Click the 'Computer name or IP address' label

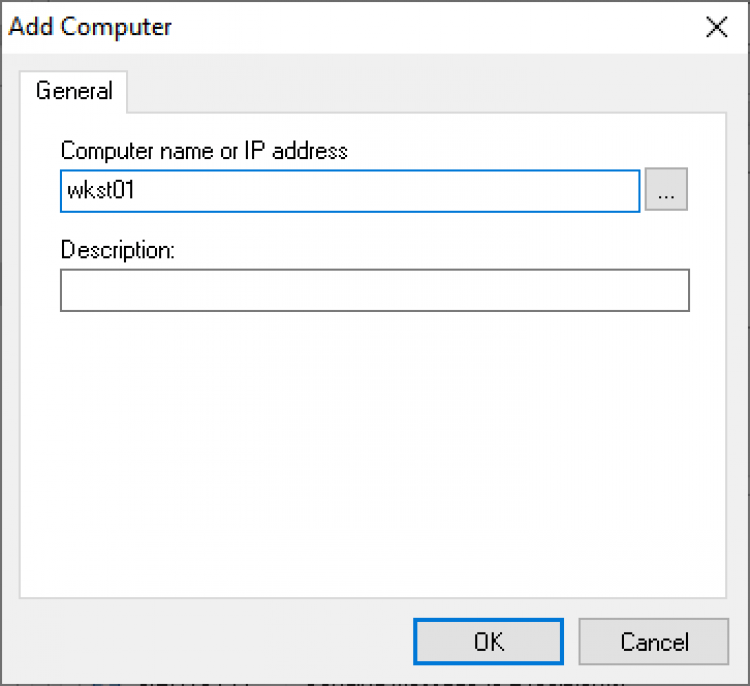204,151
